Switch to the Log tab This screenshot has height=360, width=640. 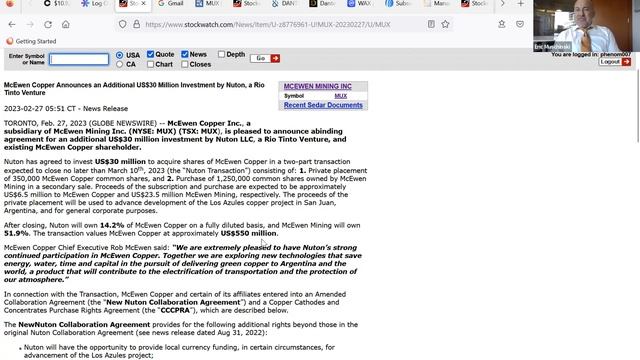[x=95, y=4]
